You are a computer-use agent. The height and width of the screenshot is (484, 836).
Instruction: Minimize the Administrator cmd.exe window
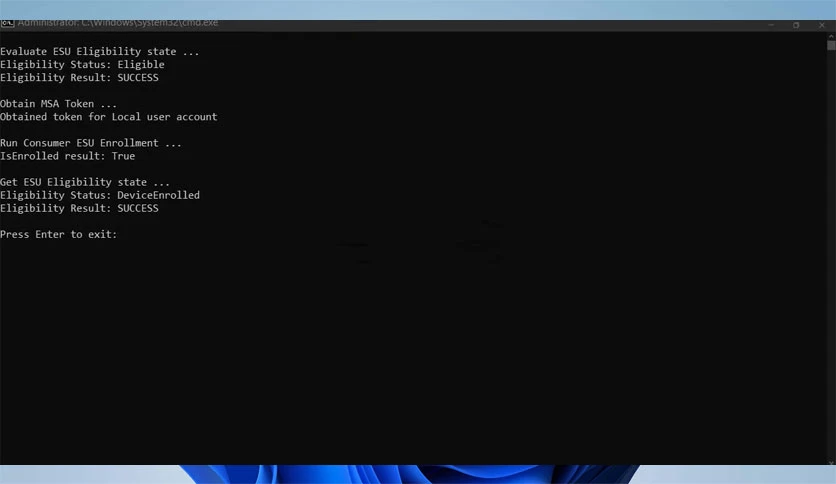click(771, 25)
